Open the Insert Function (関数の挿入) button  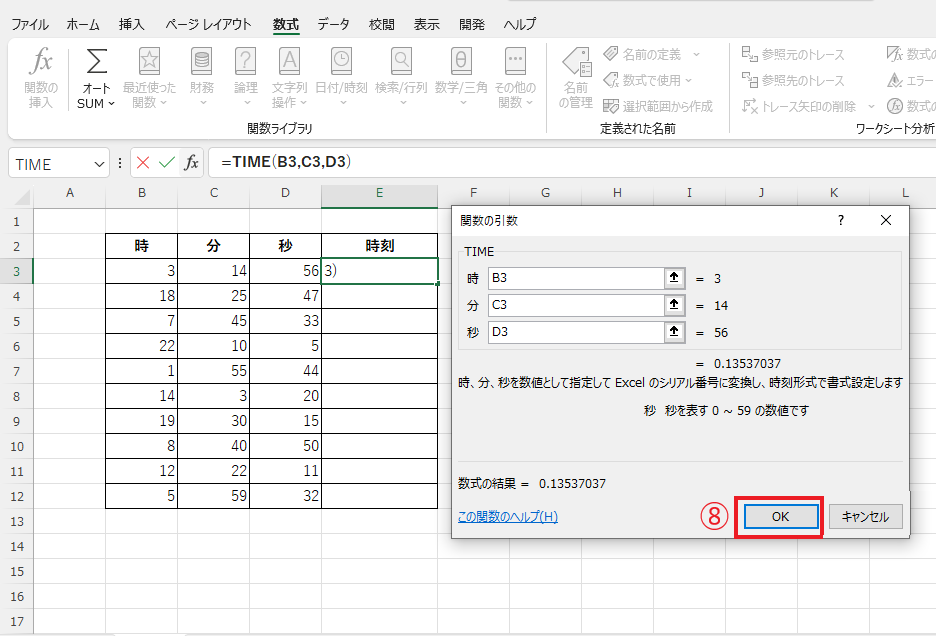[x=41, y=78]
